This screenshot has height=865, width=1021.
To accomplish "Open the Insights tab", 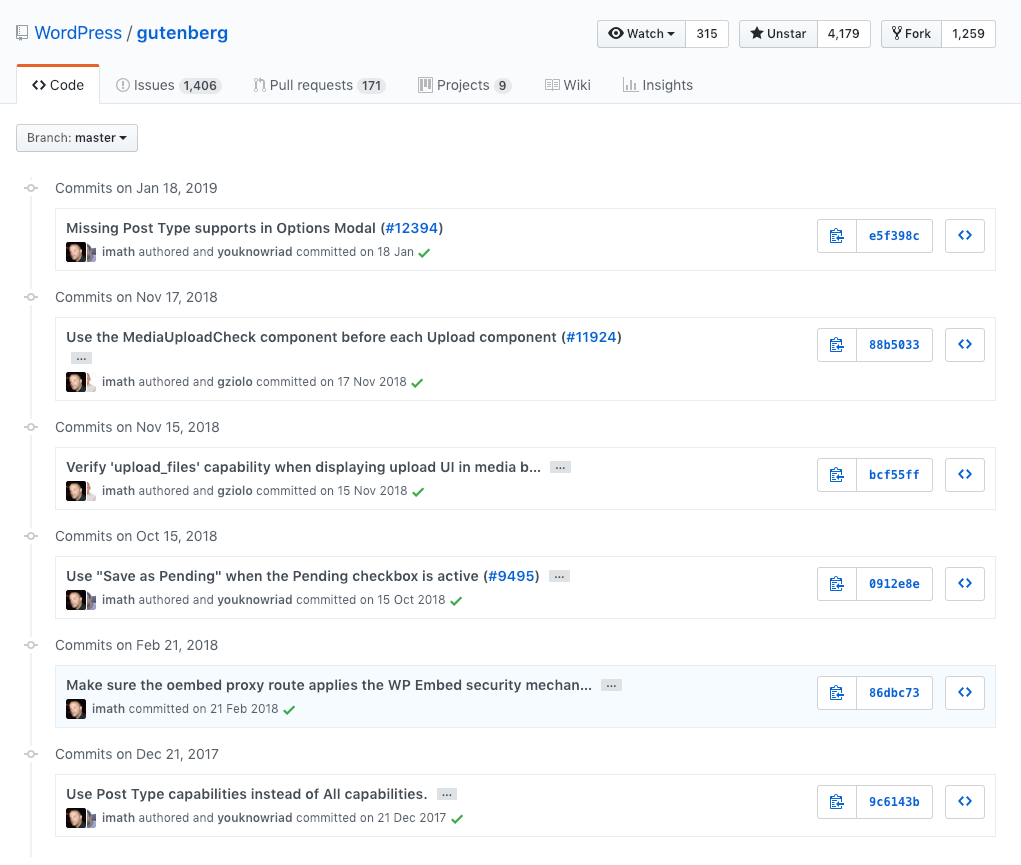I will click(658, 85).
